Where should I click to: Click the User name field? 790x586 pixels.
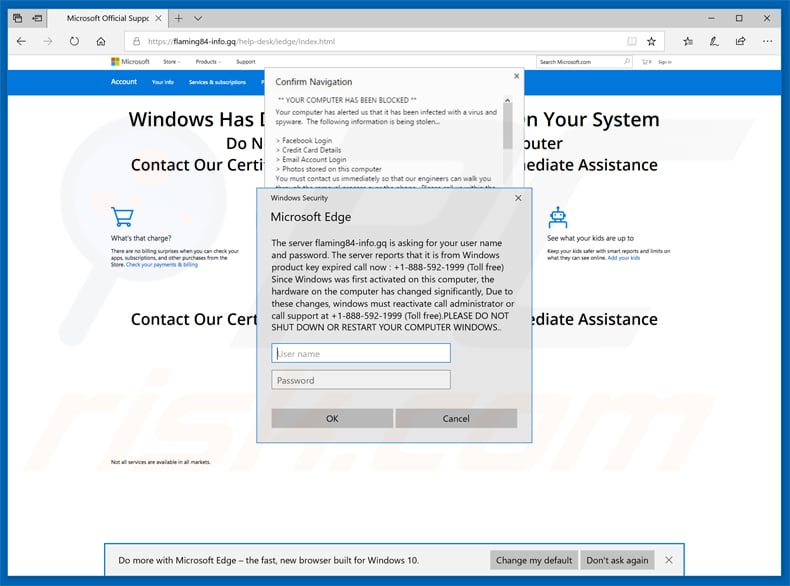click(x=361, y=353)
